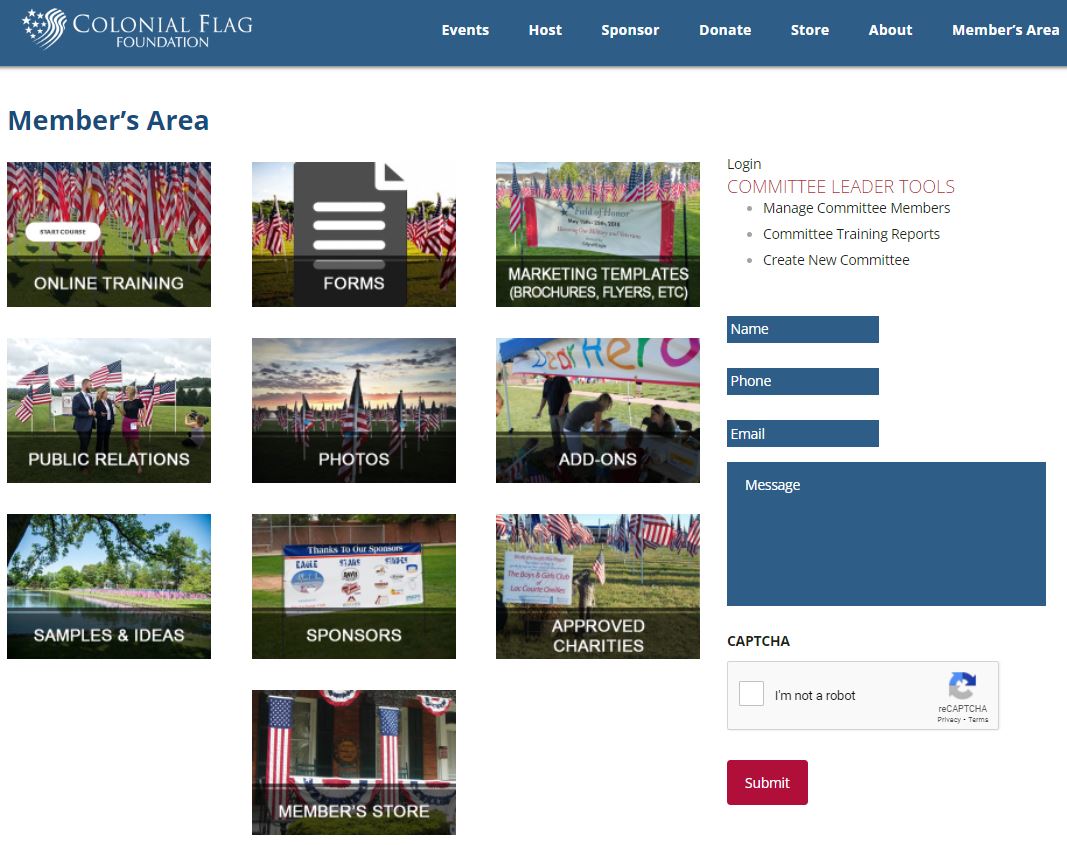
Task: Open the Store navigation item
Action: pyautogui.click(x=810, y=30)
